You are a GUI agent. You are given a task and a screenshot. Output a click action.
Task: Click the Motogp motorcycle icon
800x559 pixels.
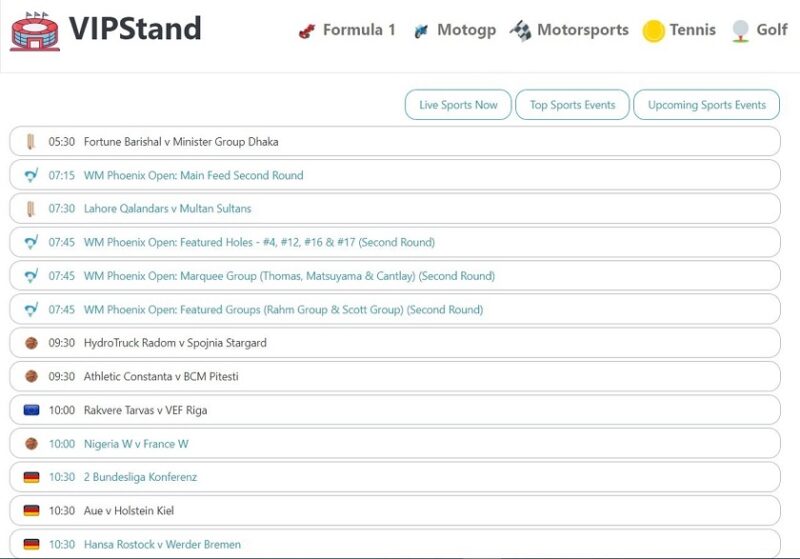421,31
